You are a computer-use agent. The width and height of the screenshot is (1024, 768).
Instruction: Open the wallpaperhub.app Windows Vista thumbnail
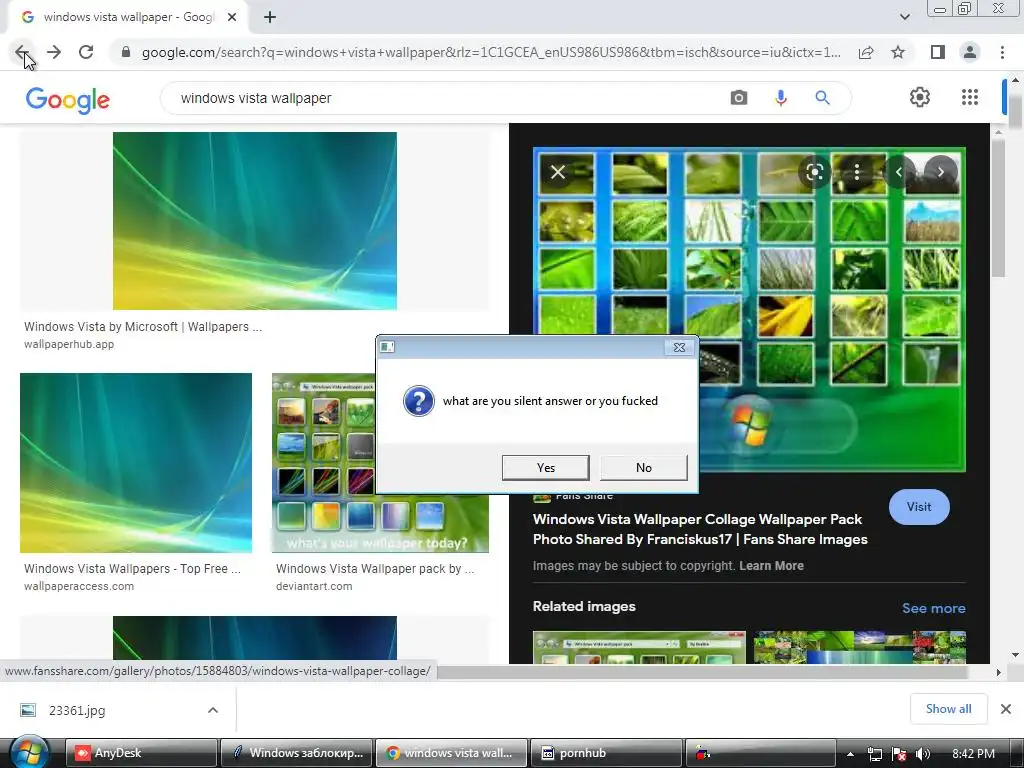coord(255,221)
